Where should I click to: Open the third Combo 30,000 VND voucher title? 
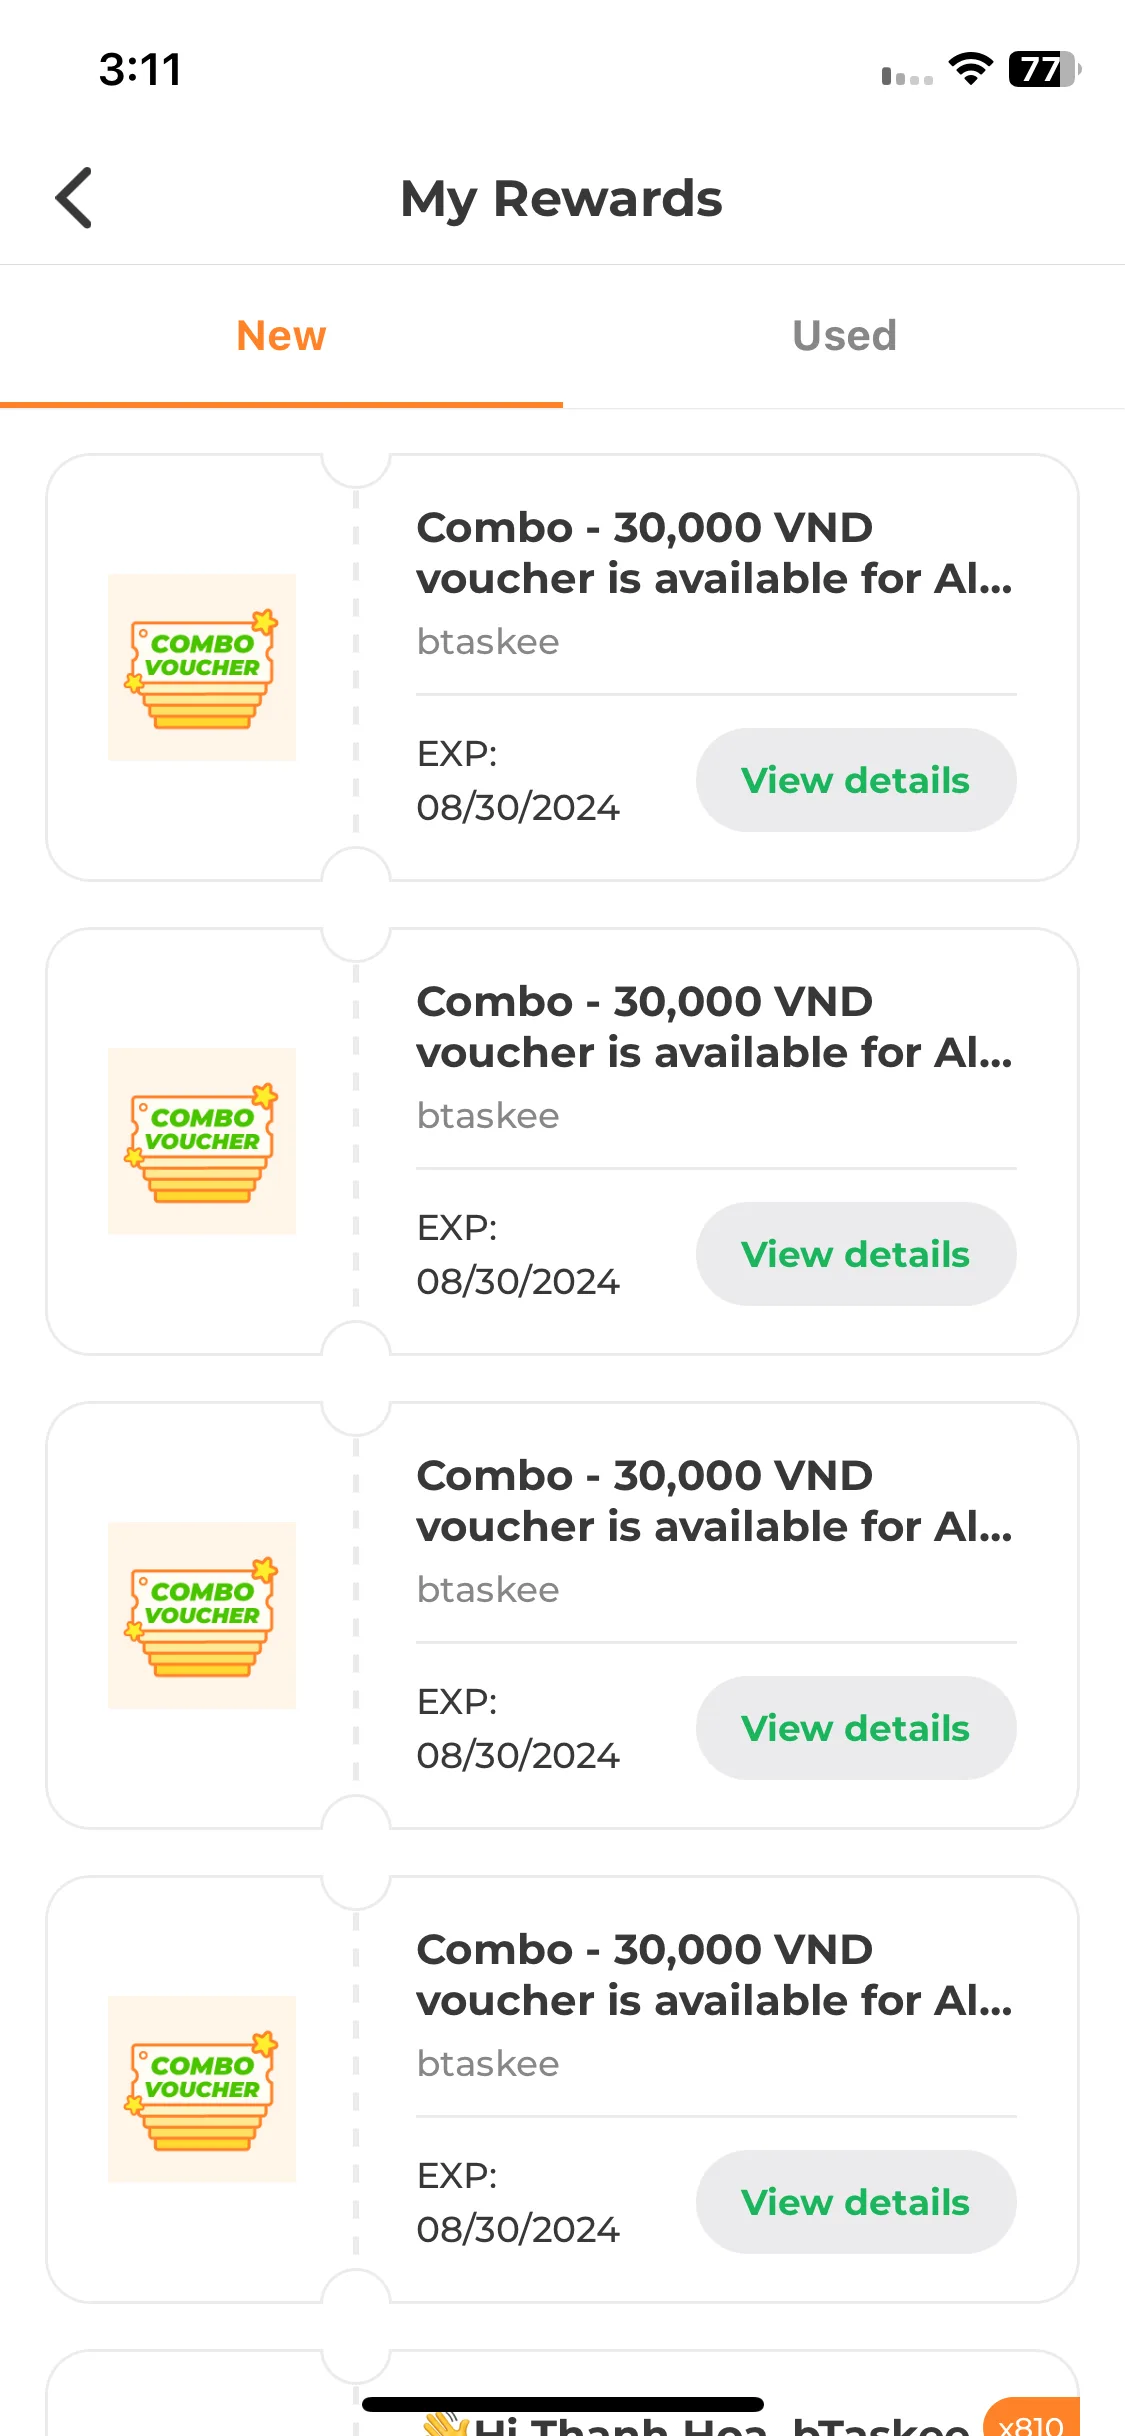coord(715,1501)
